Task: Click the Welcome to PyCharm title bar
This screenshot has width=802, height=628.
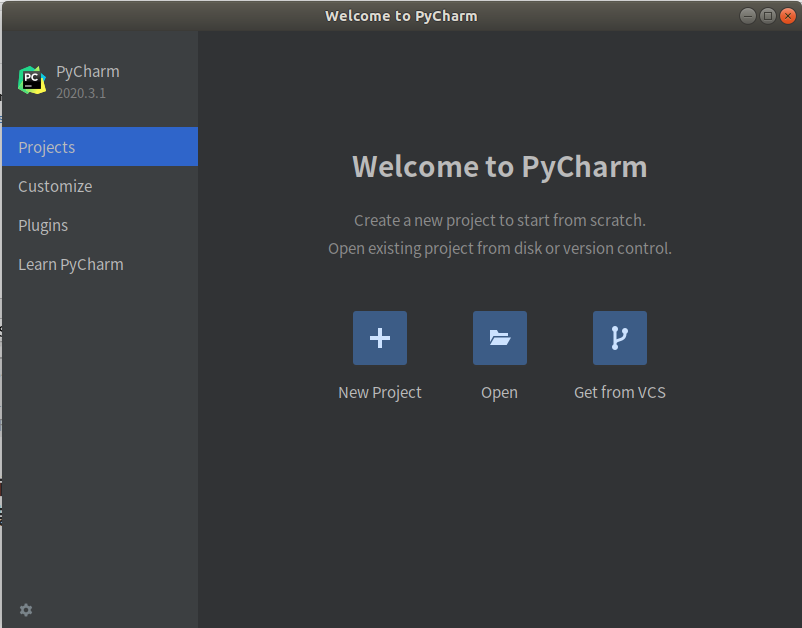Action: 401,16
